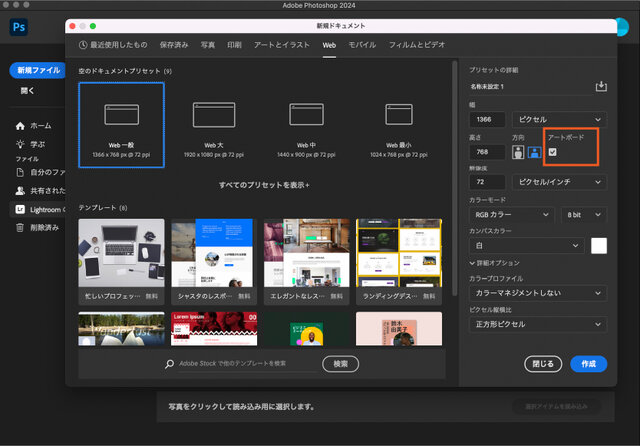Switch to the 最近使用したもの tab
Screen dimensions: 640x446
(113, 45)
